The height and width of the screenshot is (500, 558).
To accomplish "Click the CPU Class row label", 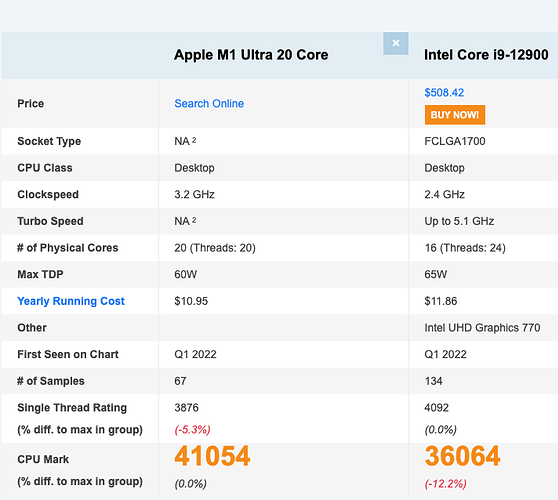I will coord(45,168).
